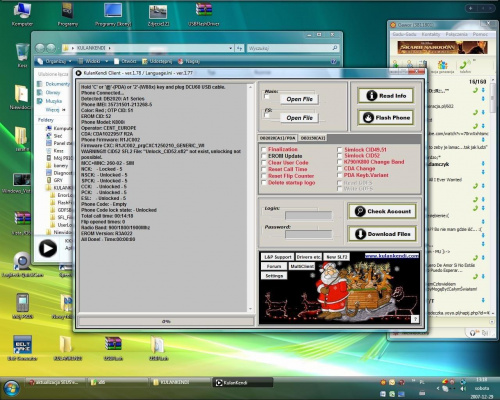Open Logitech QuickCam desktop icon
The width and height of the screenshot is (500, 400).
pyautogui.click(x=22, y=265)
